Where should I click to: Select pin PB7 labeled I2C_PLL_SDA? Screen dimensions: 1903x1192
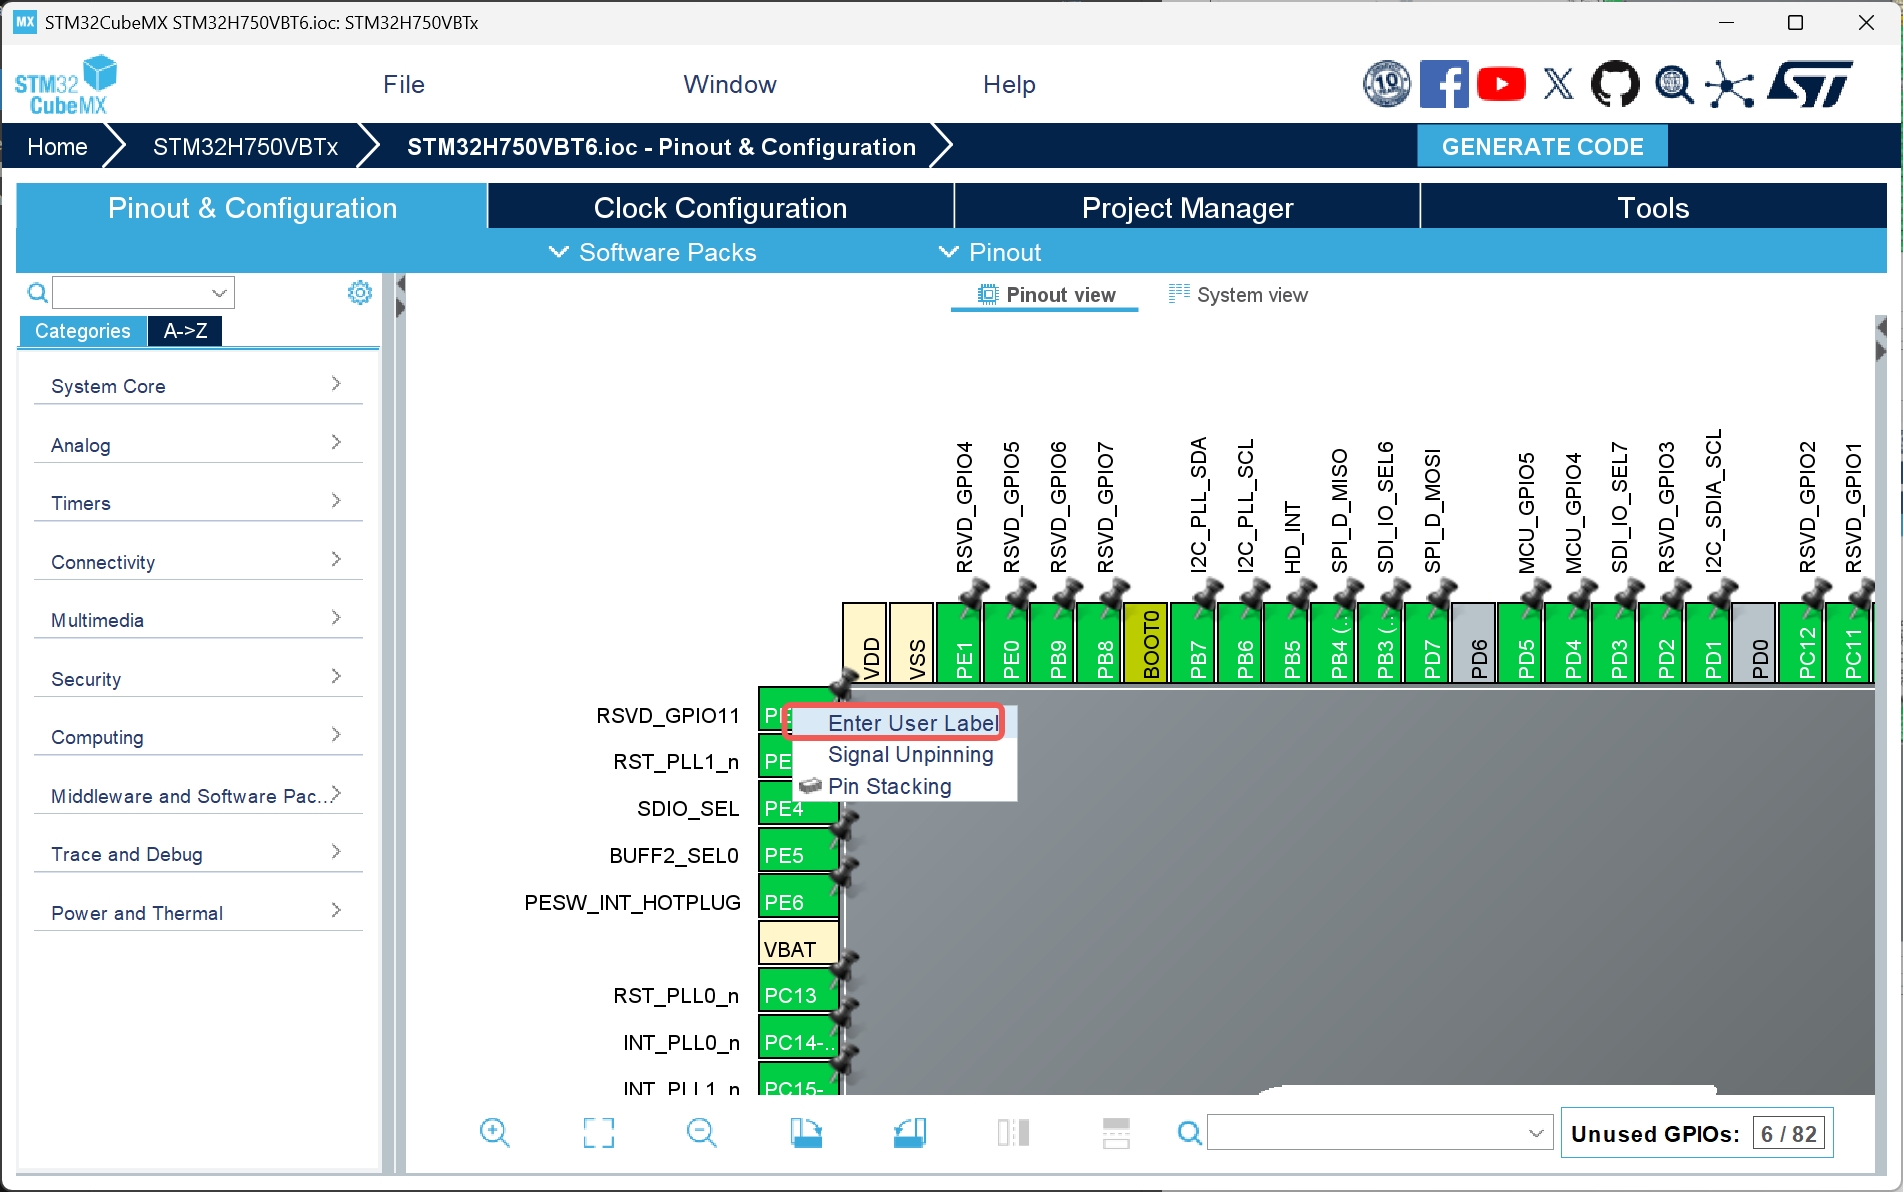[1194, 643]
